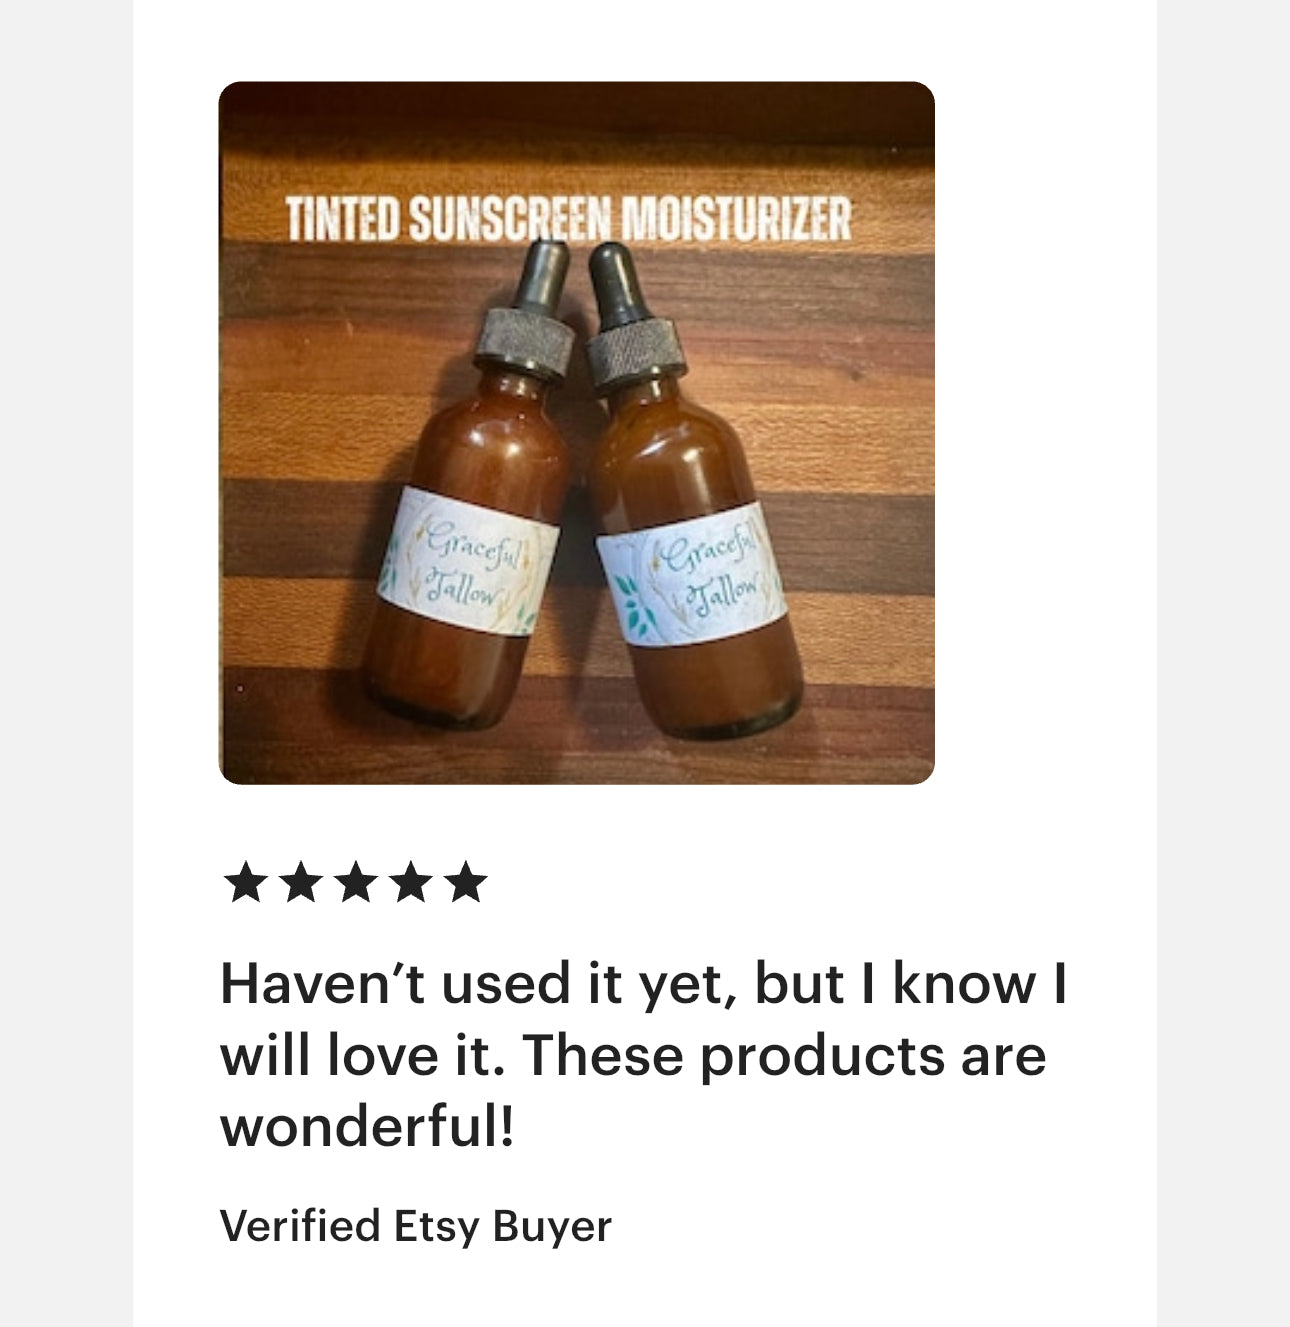Click the gray margin left of the card
The height and width of the screenshot is (1327, 1290).
click(66, 663)
